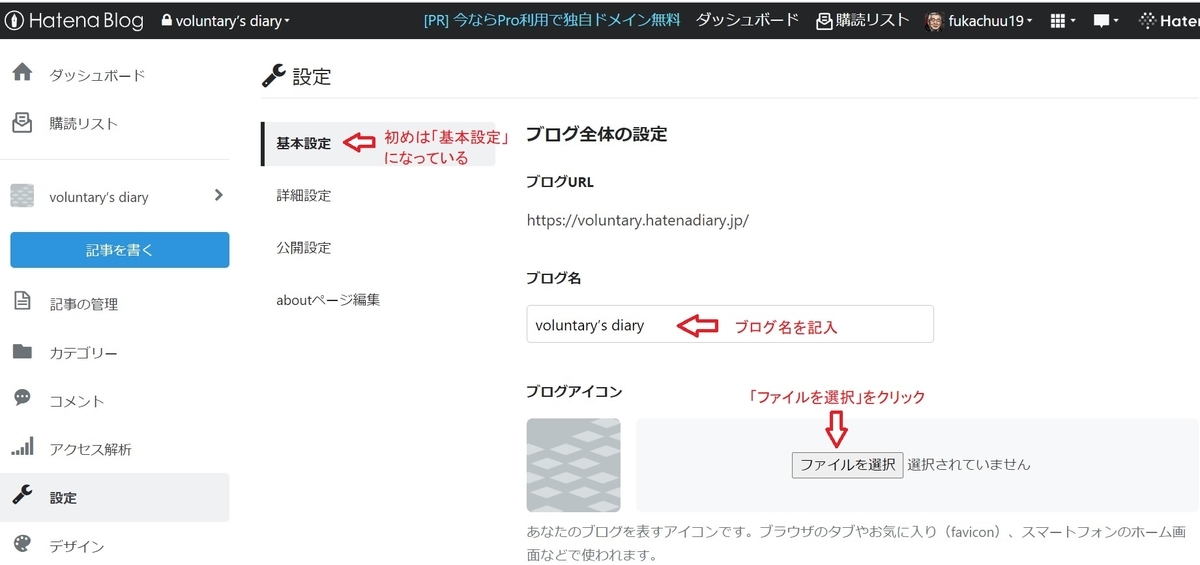The width and height of the screenshot is (1200, 565).
Task: Open the PR Pro独自ドメイン無料 link
Action: click(x=552, y=20)
